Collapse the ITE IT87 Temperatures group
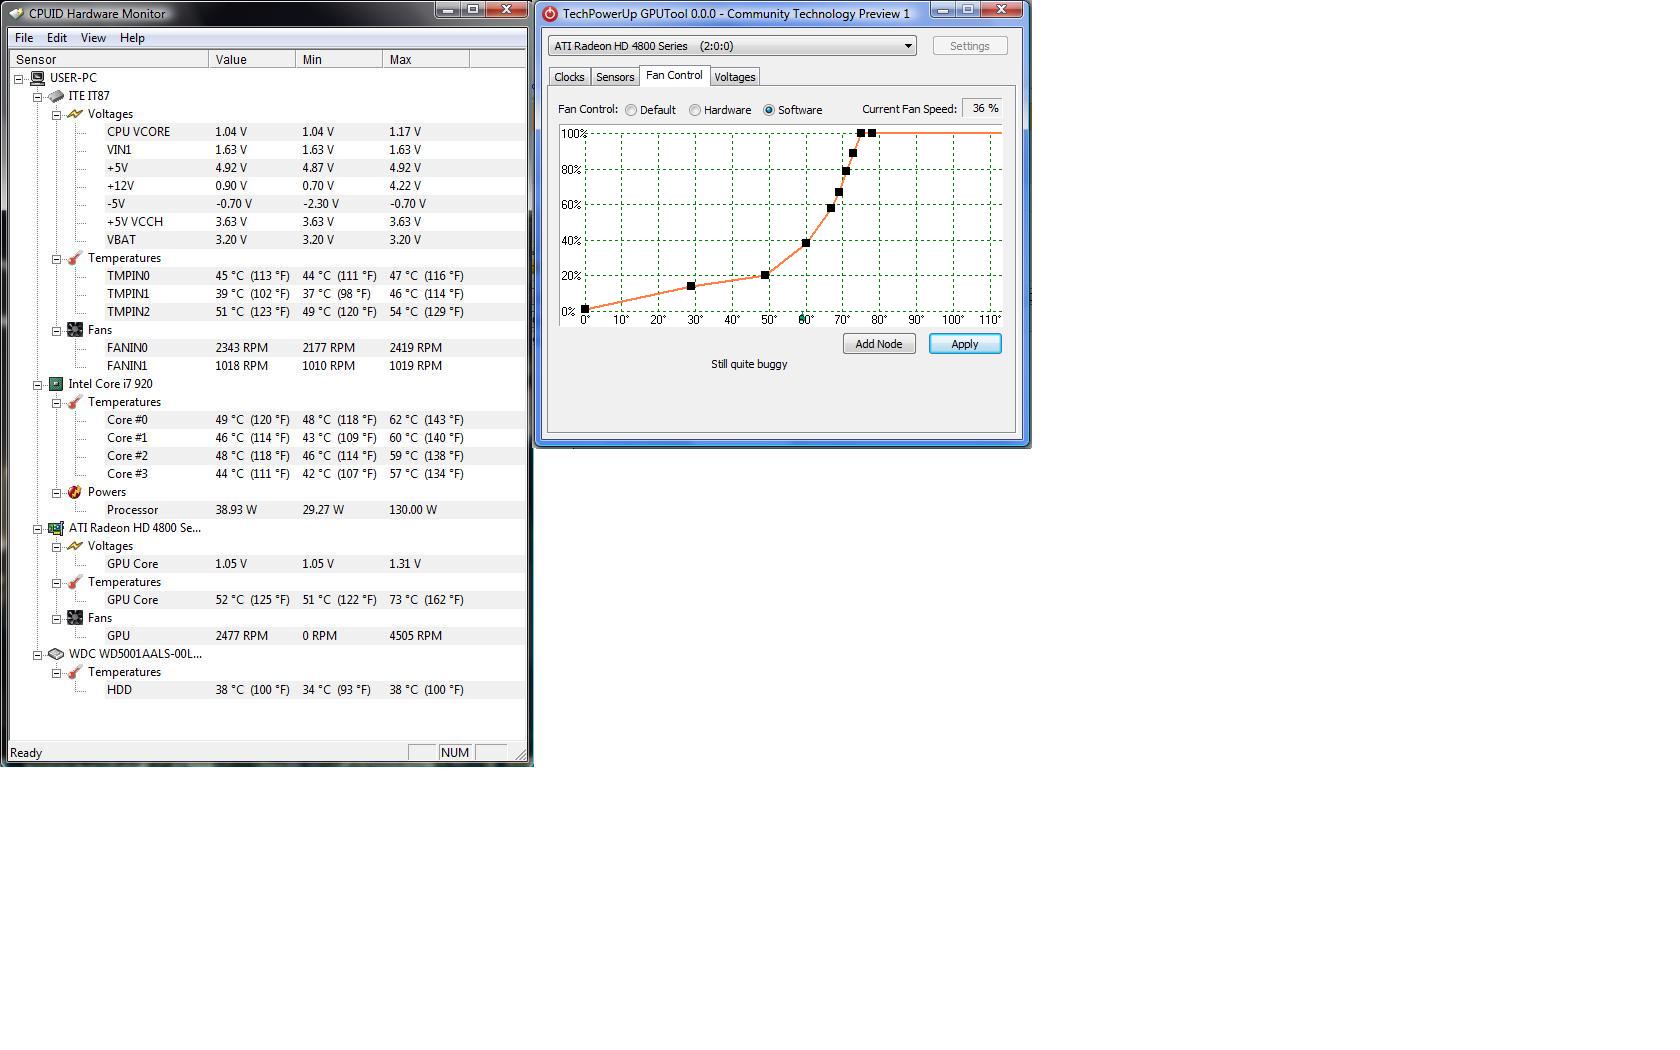The height and width of the screenshot is (1050, 1680). [x=57, y=258]
